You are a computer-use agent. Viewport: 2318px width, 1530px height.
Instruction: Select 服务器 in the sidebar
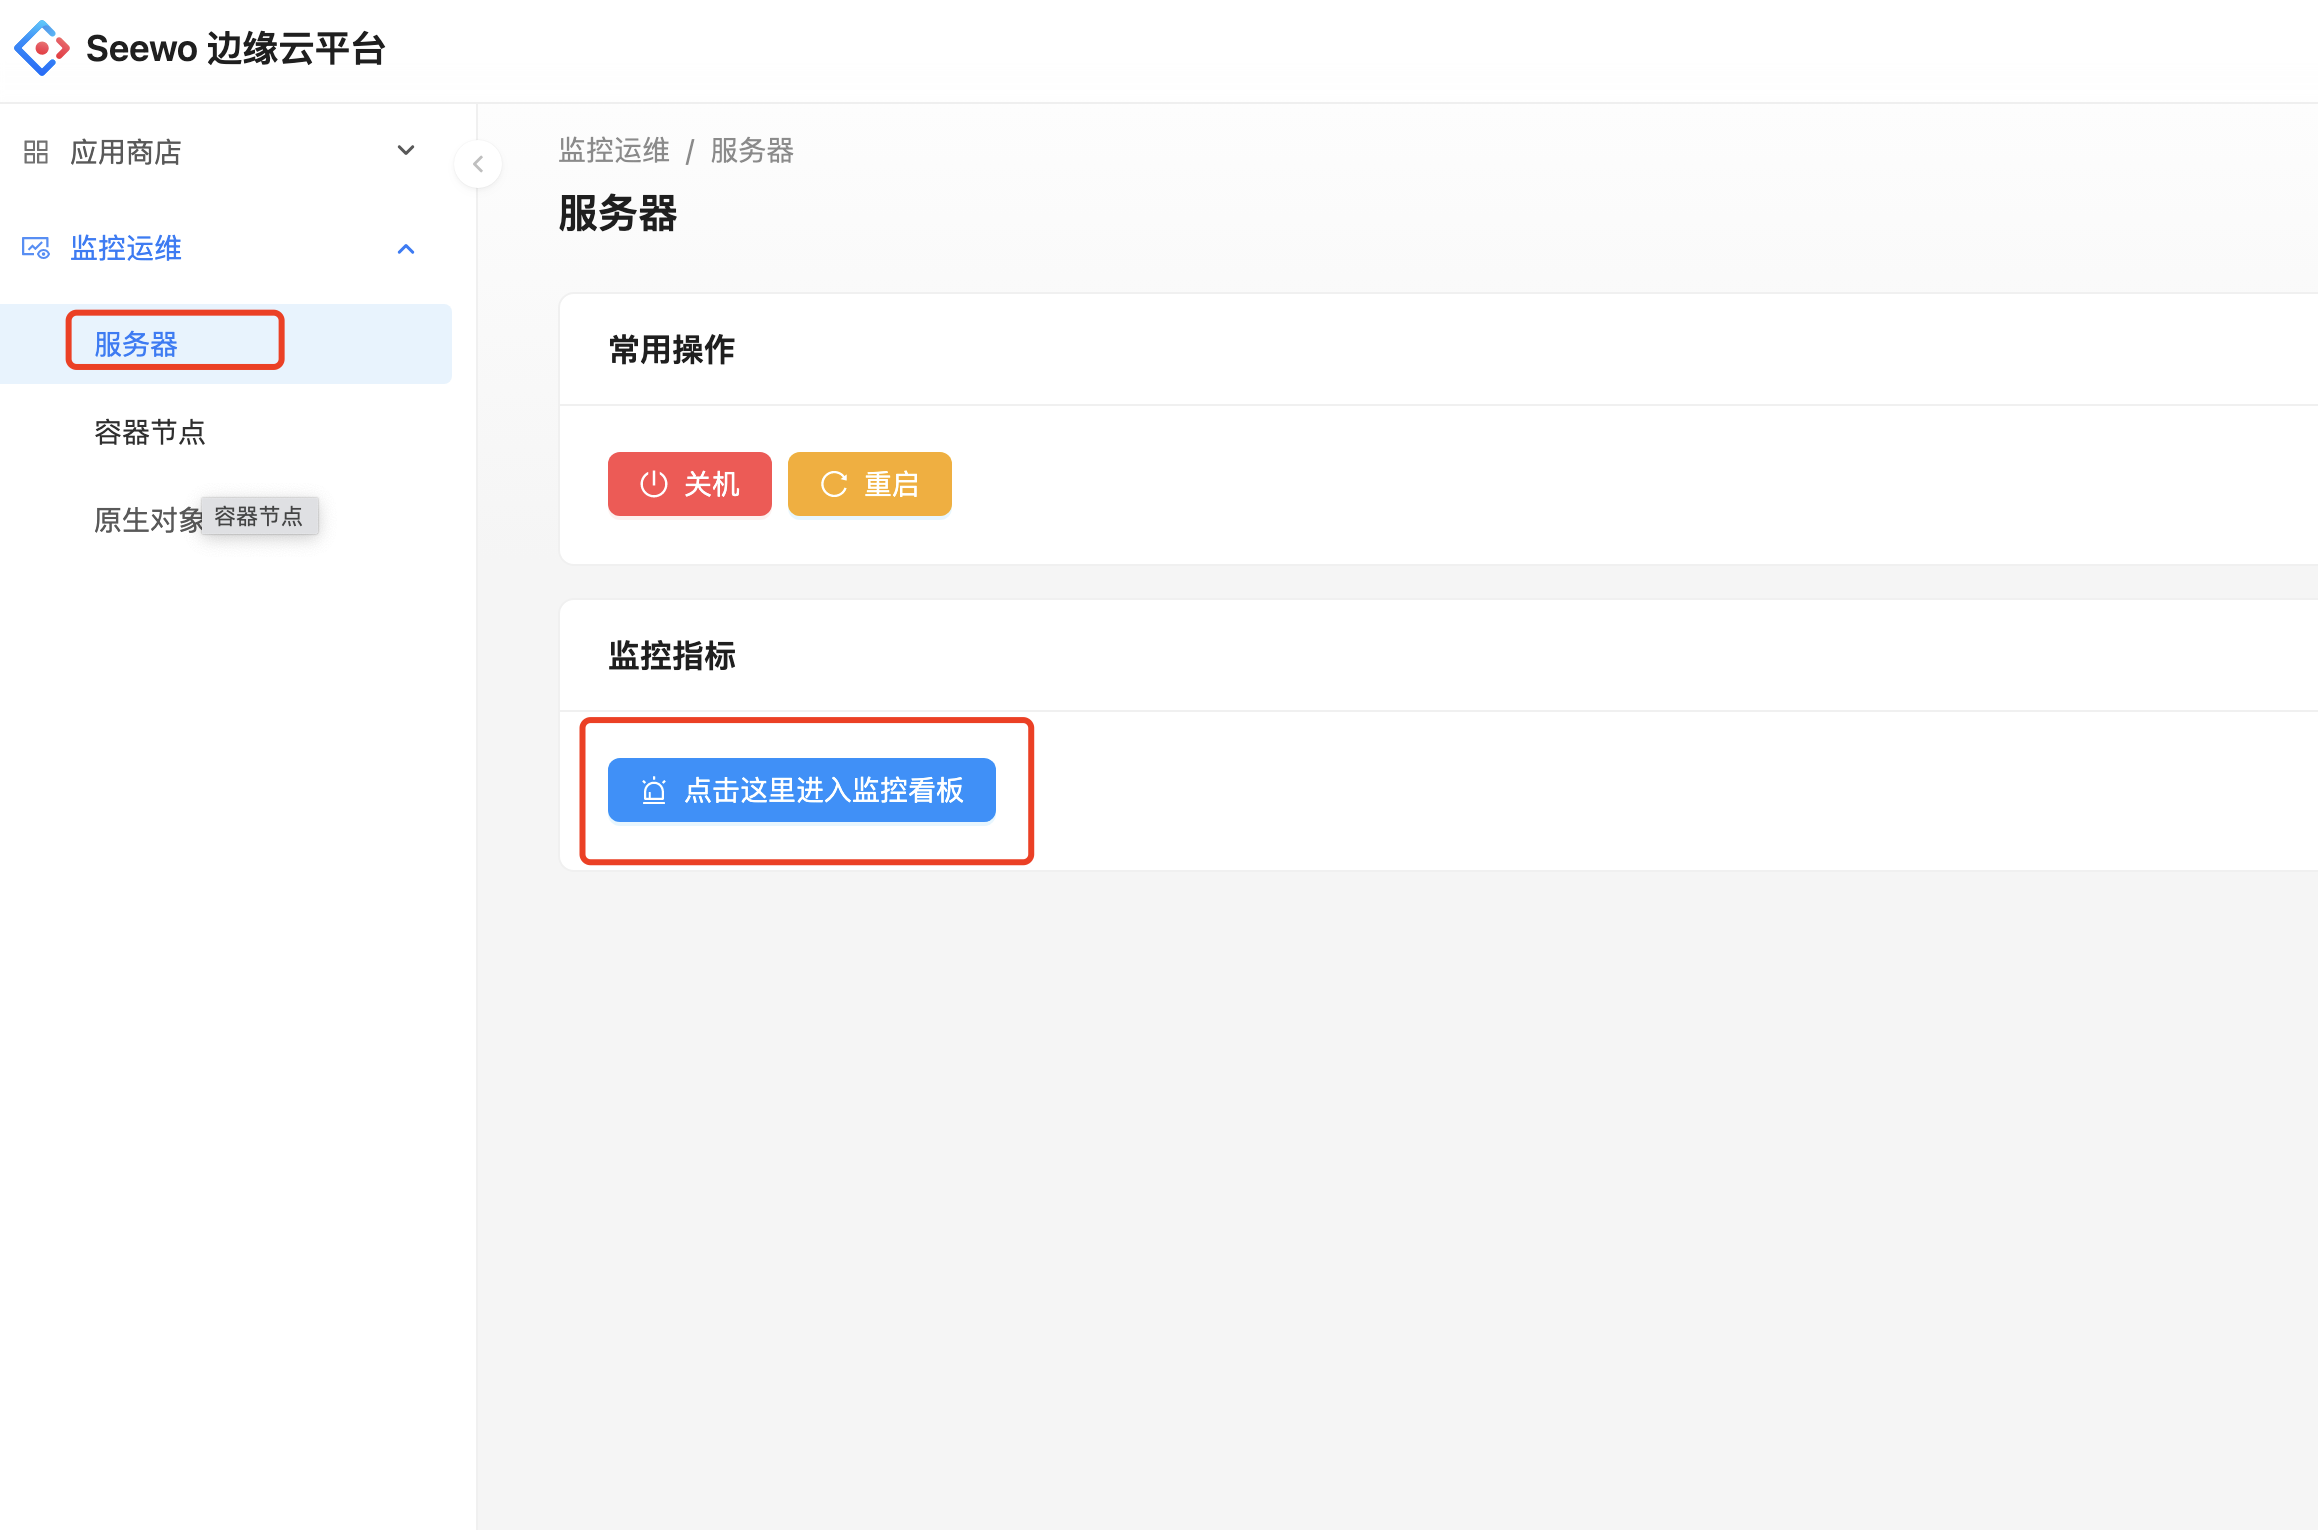point(136,344)
